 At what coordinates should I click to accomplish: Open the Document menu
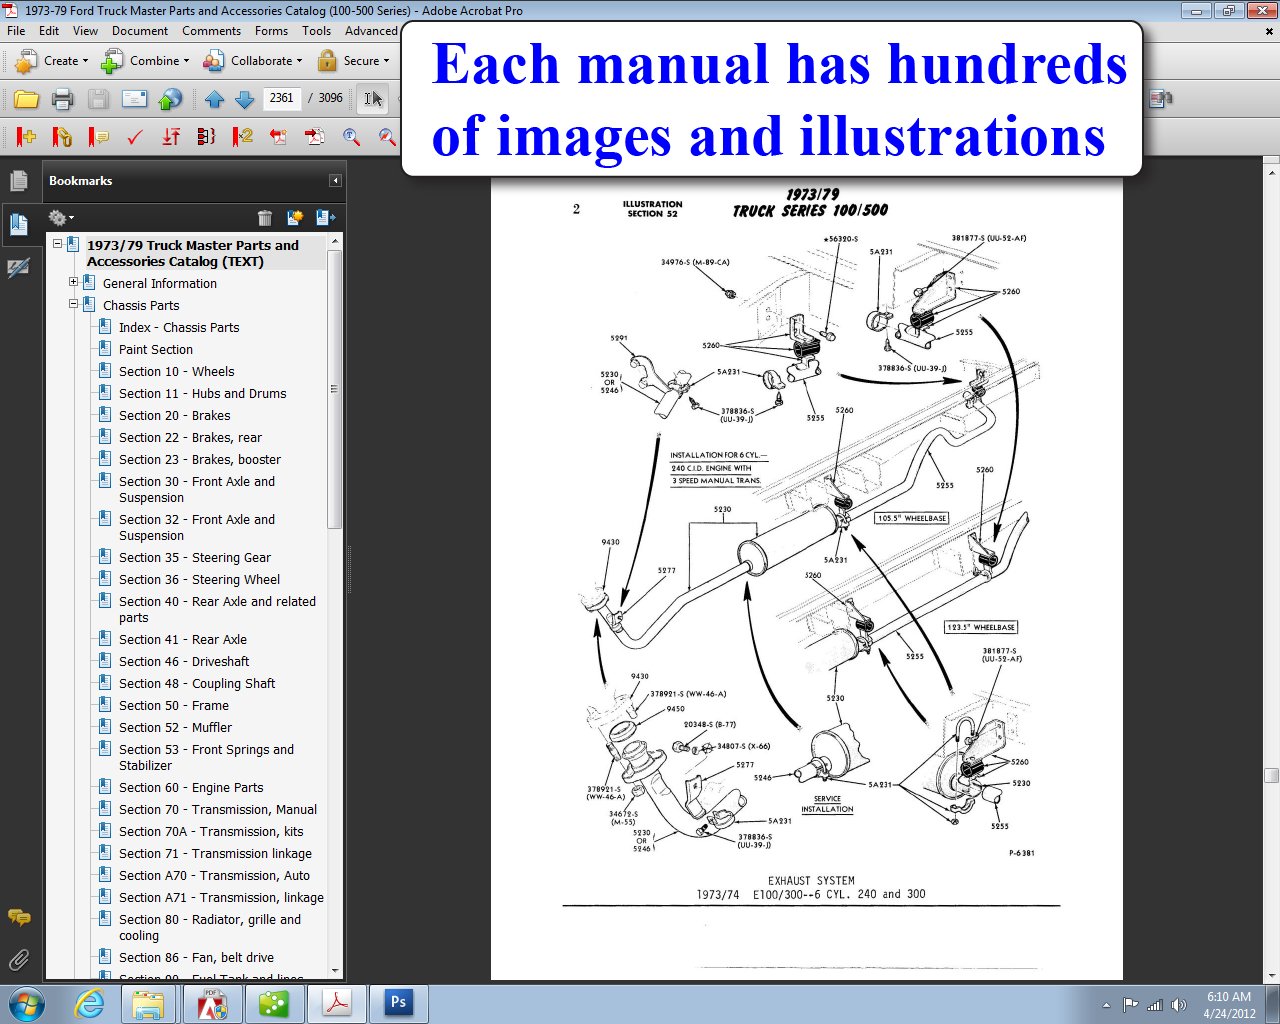(x=139, y=31)
